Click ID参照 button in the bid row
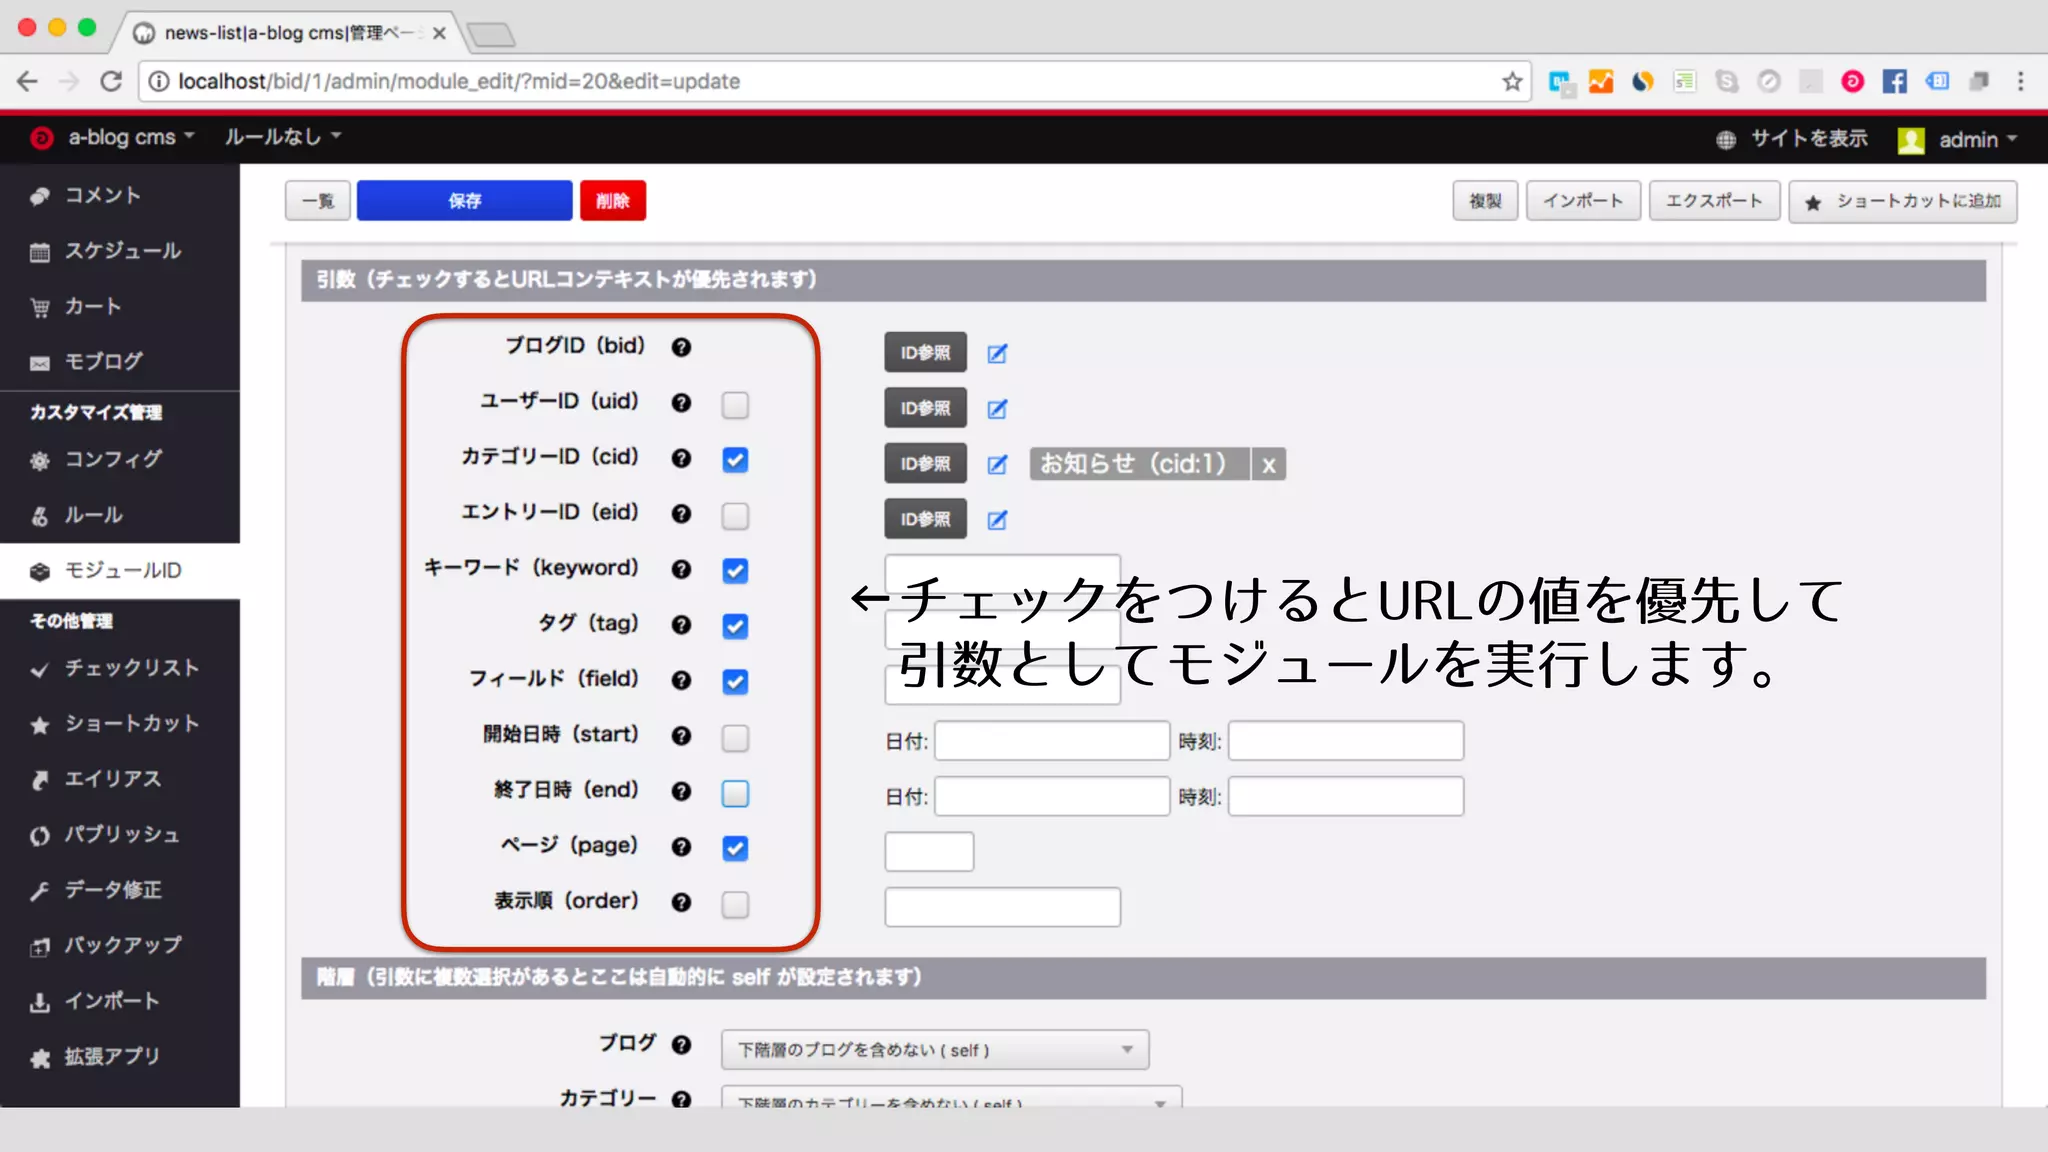 coord(925,353)
